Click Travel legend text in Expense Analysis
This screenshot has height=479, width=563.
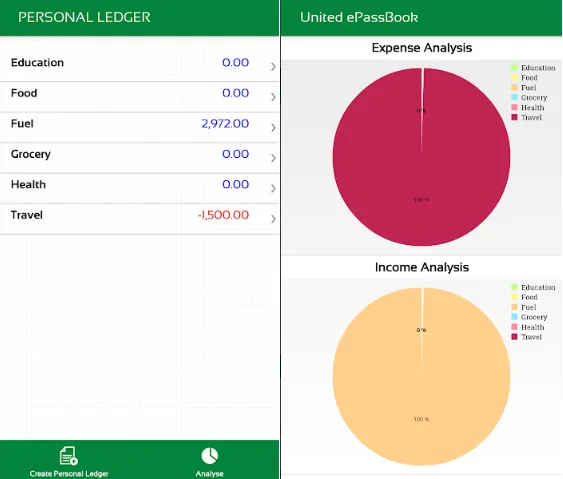531,117
